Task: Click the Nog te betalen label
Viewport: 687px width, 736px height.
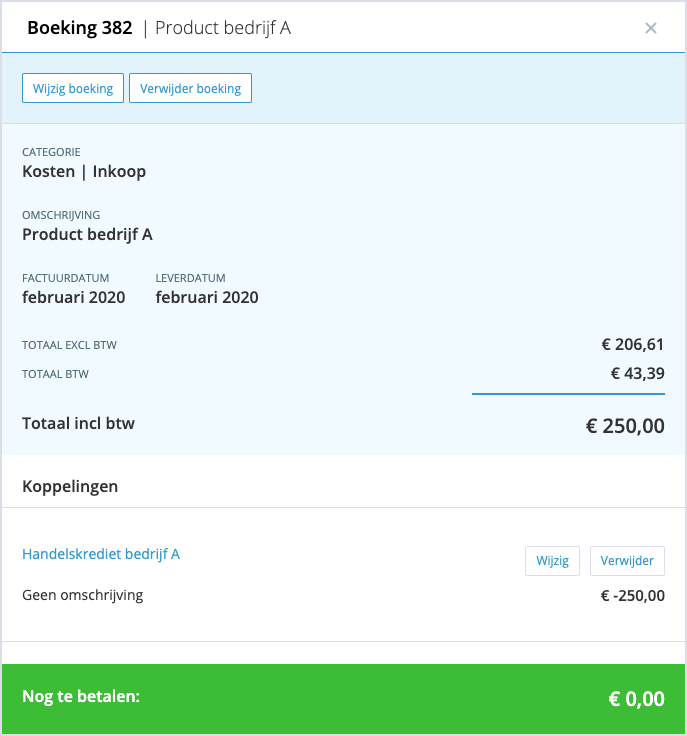Action: 81,696
